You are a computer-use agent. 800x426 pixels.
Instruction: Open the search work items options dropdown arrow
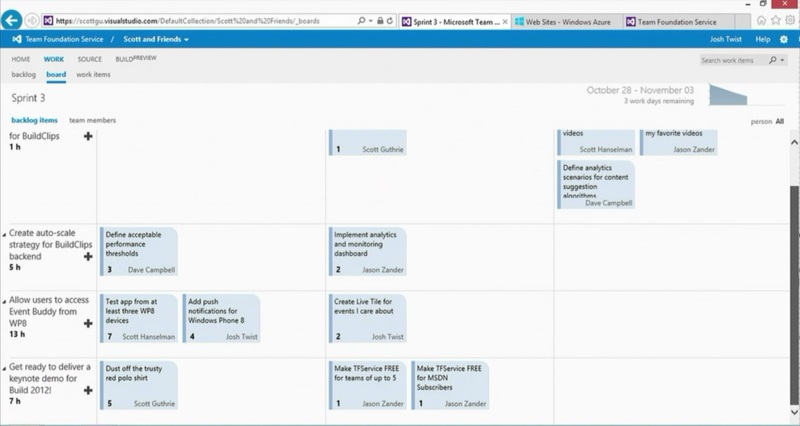tap(783, 60)
